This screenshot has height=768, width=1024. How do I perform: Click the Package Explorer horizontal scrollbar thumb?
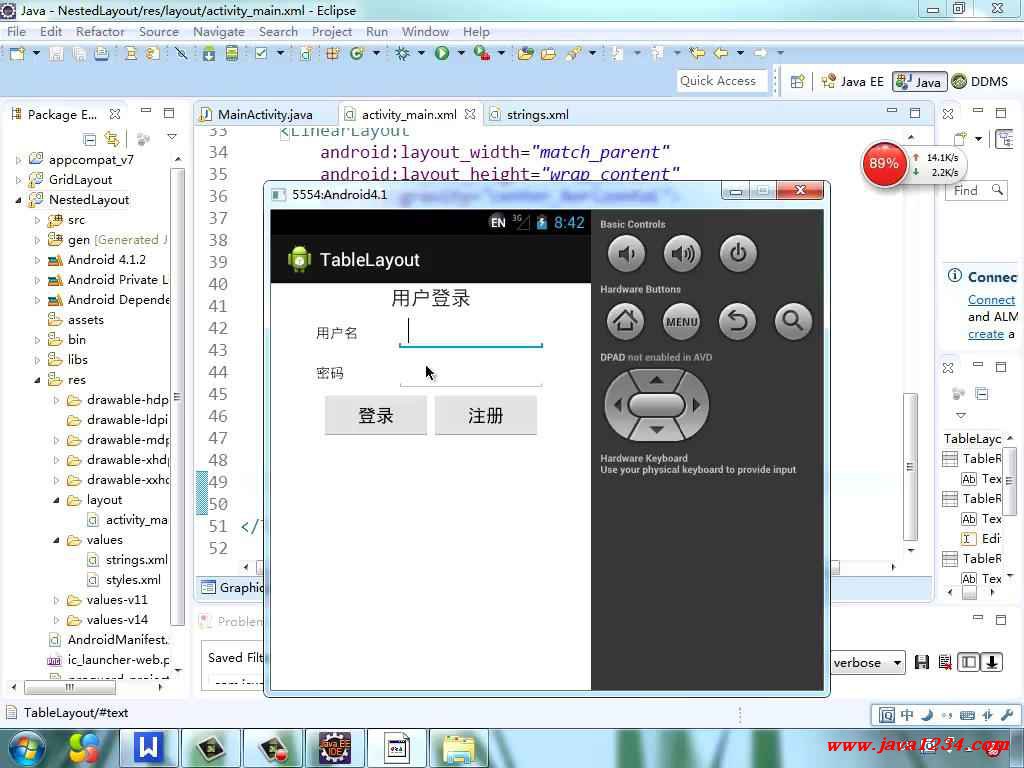click(70, 688)
